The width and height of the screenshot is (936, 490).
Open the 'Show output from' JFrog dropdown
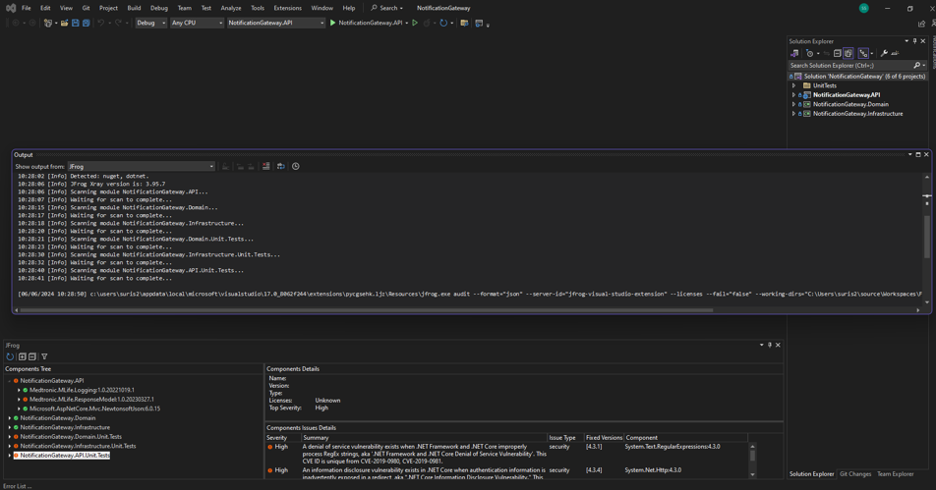(140, 166)
